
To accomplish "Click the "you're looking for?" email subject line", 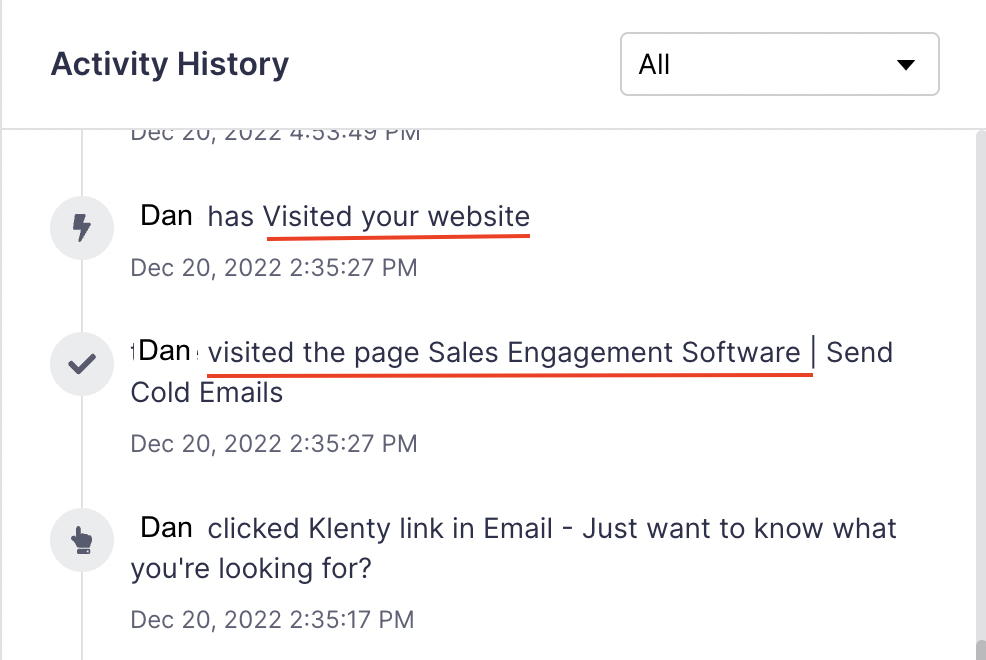I will click(x=251, y=568).
